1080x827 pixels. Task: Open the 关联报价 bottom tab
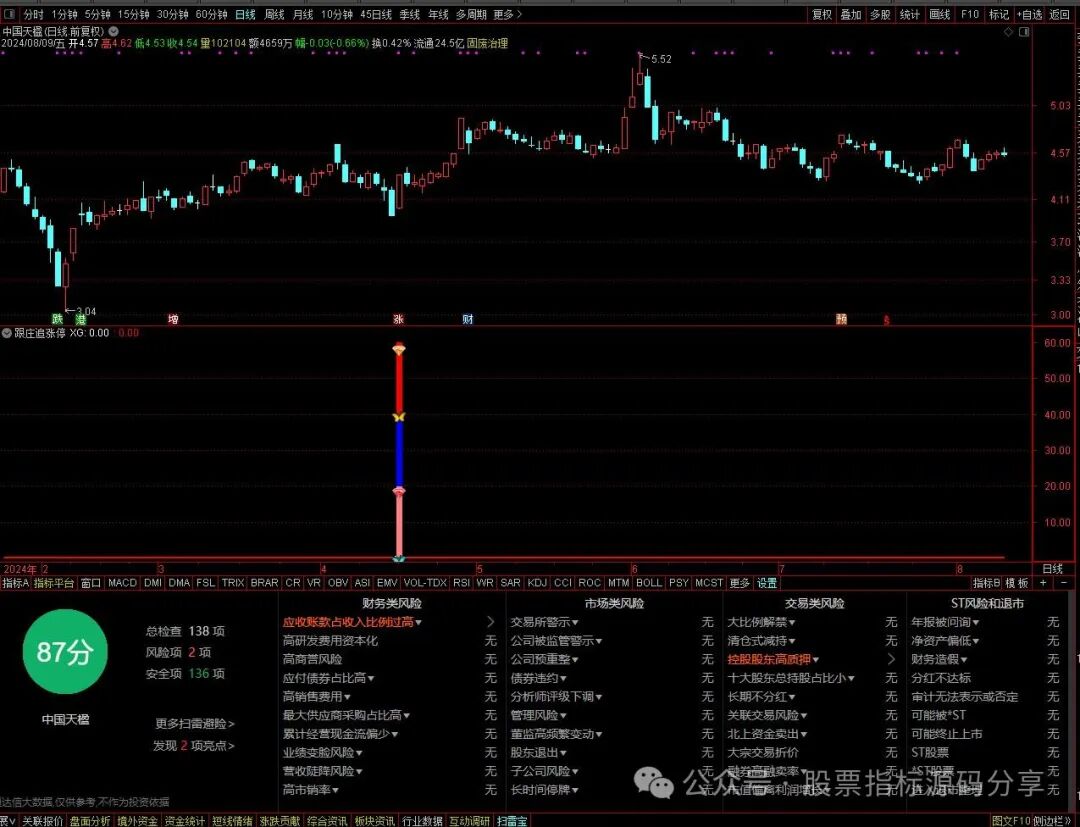pos(43,821)
